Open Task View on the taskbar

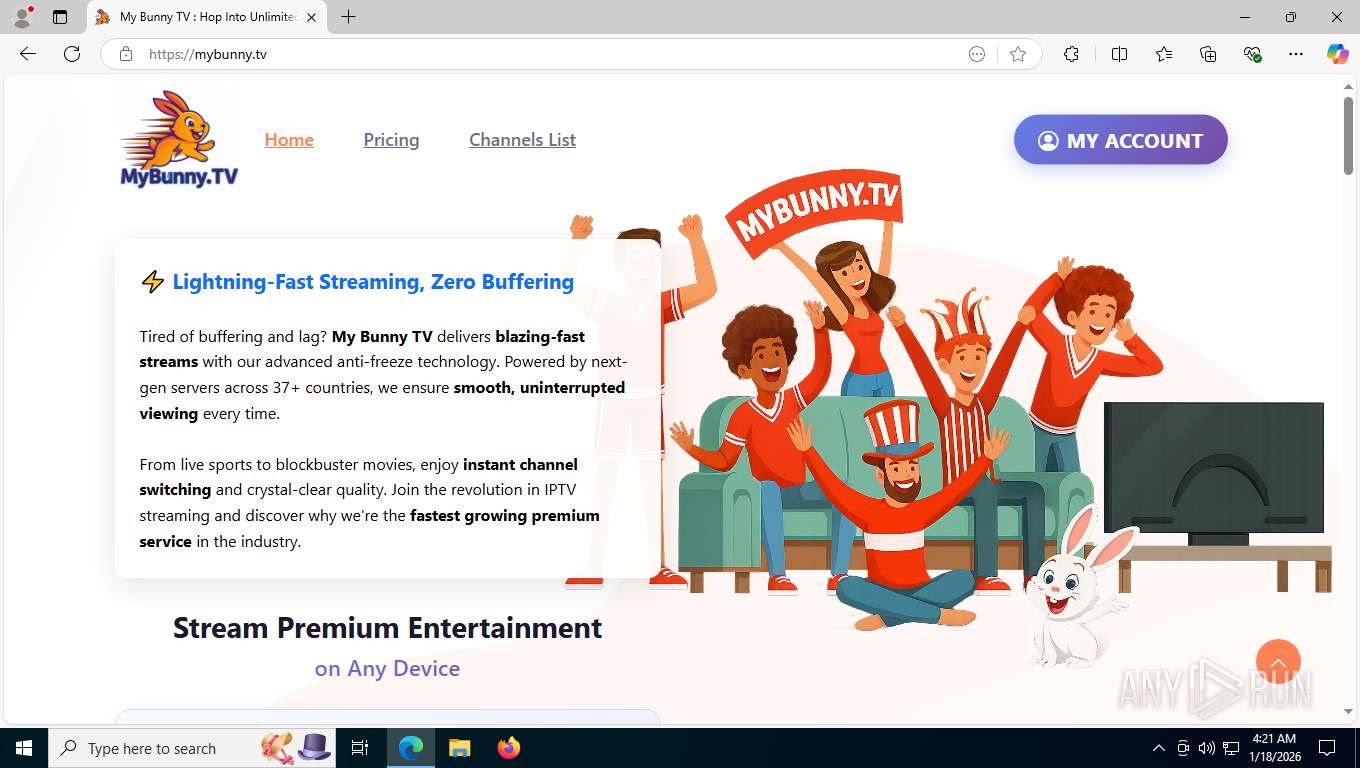[x=361, y=748]
